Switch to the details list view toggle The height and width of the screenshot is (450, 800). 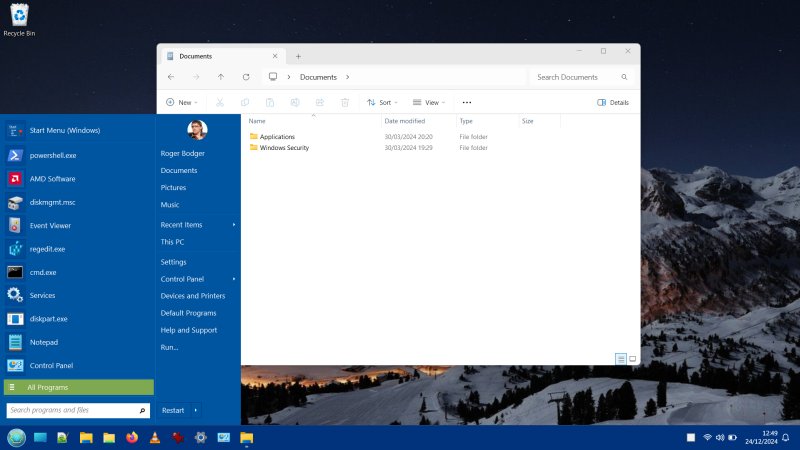[621, 358]
